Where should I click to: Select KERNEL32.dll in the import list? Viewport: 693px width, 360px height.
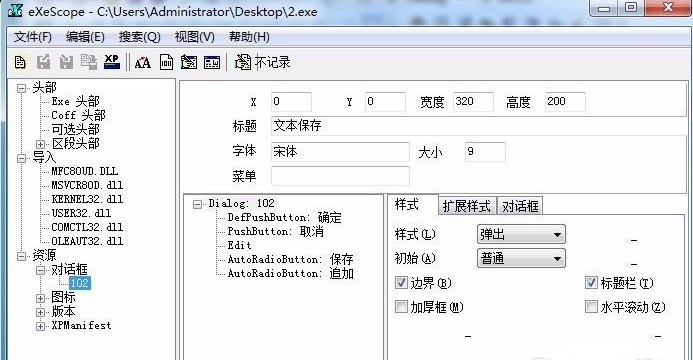click(87, 199)
